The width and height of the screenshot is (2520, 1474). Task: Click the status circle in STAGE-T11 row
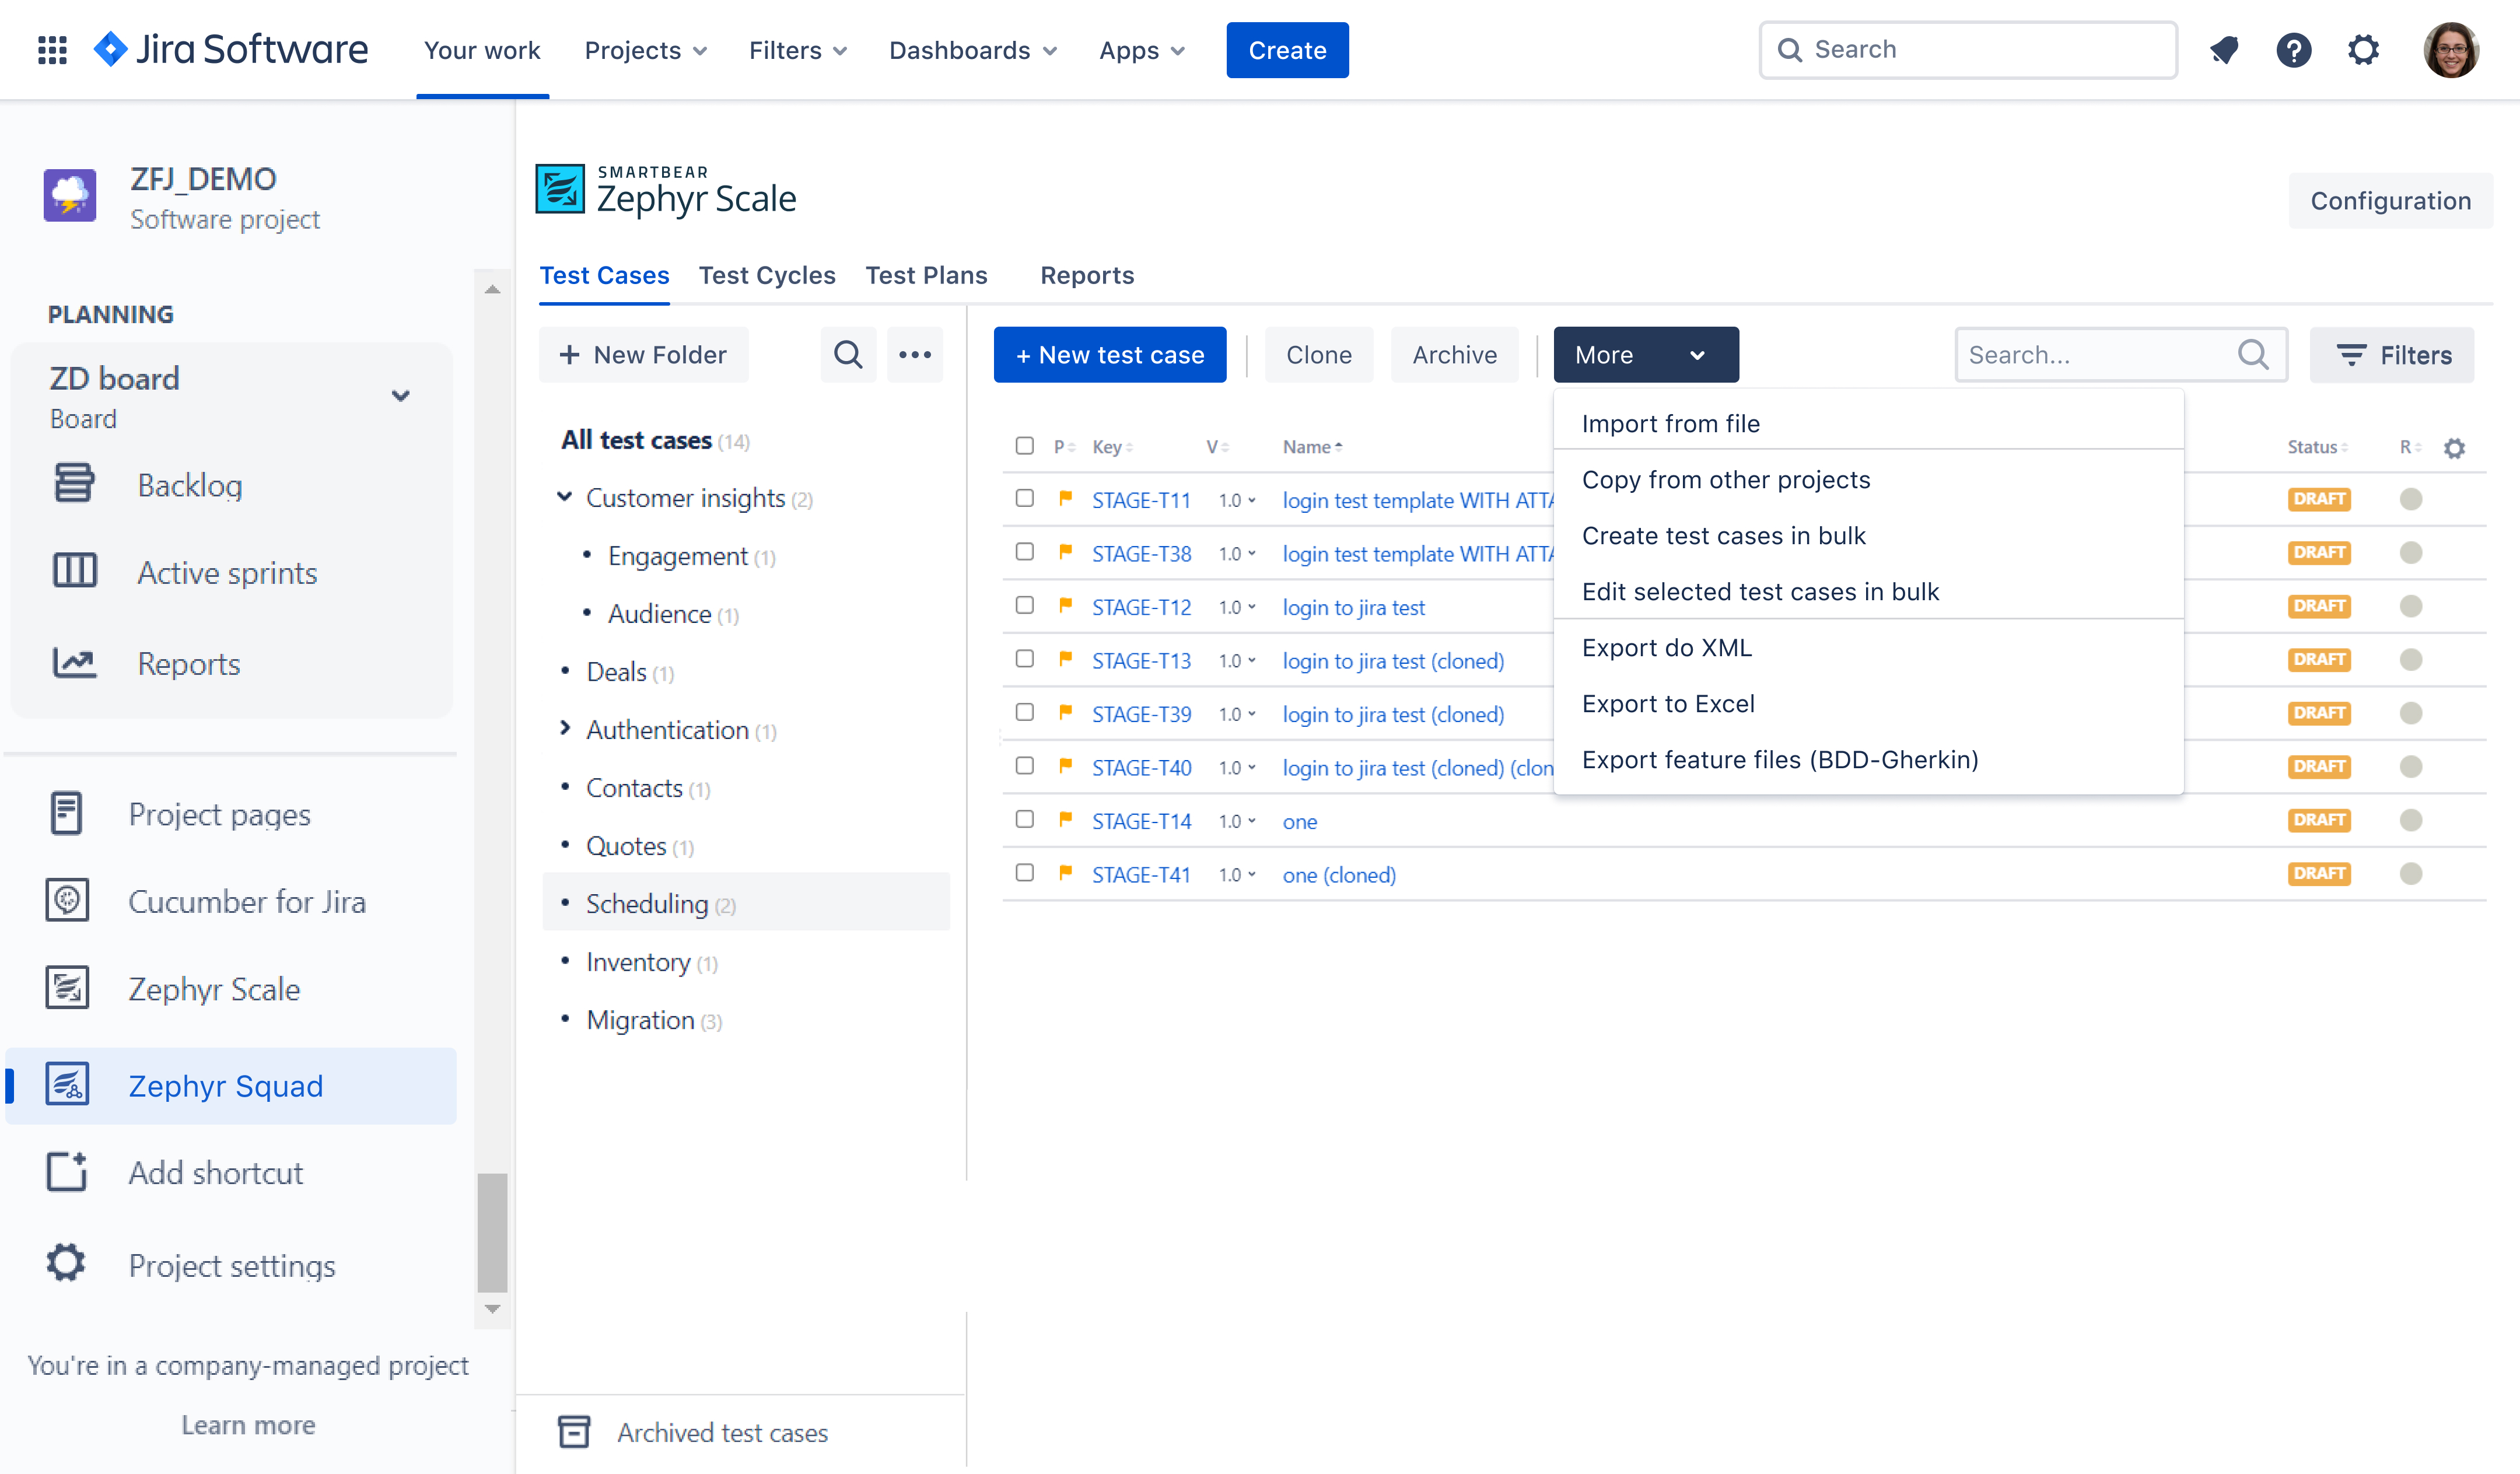click(x=2411, y=498)
